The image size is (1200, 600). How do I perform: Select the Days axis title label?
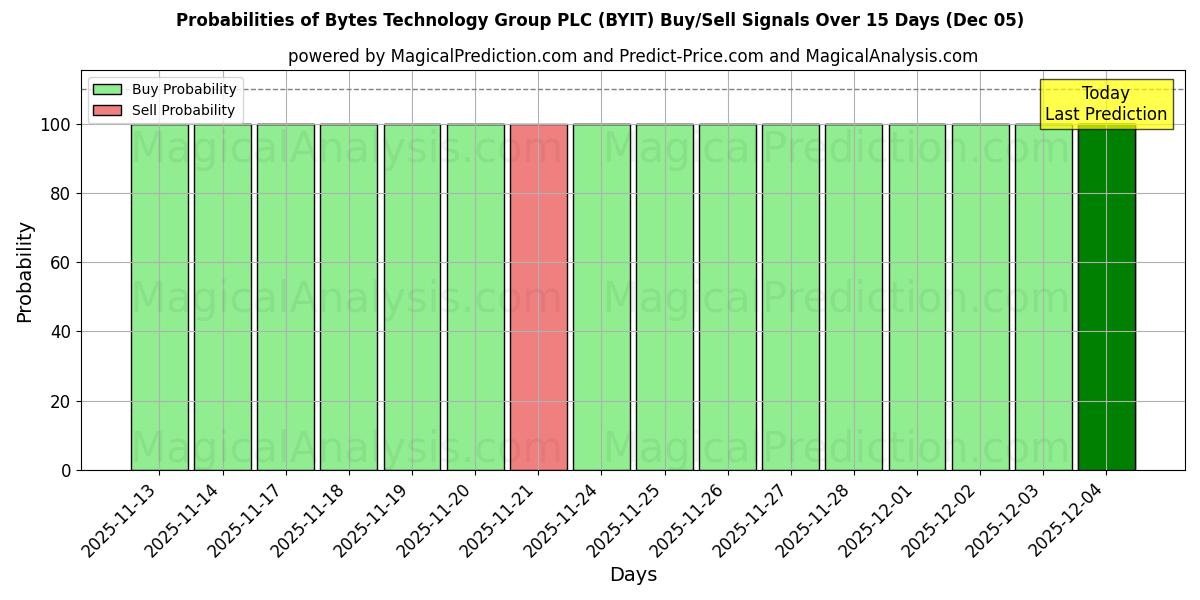pyautogui.click(x=634, y=574)
